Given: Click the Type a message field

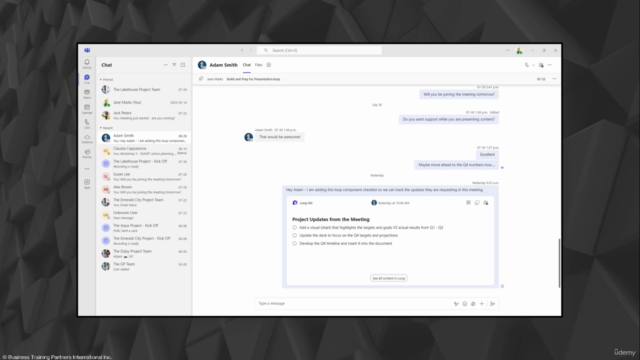Looking at the screenshot, I should (x=354, y=304).
